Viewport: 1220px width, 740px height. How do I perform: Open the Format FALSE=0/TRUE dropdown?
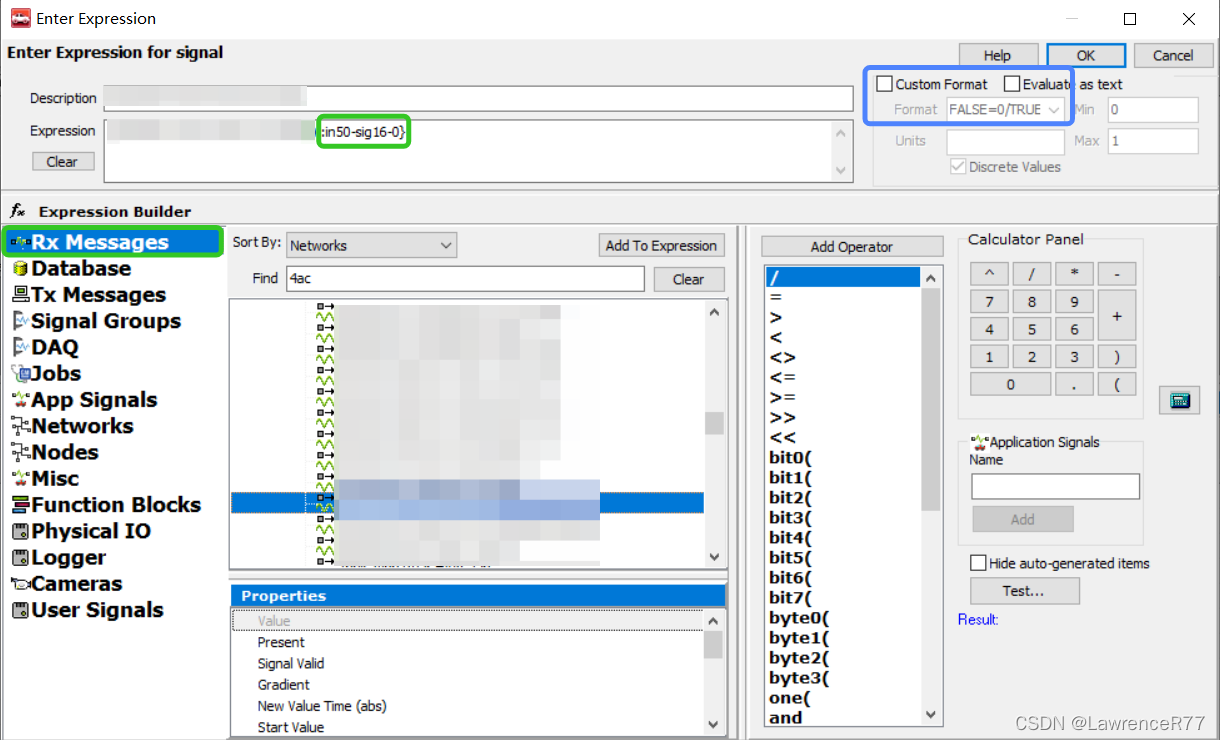1007,109
